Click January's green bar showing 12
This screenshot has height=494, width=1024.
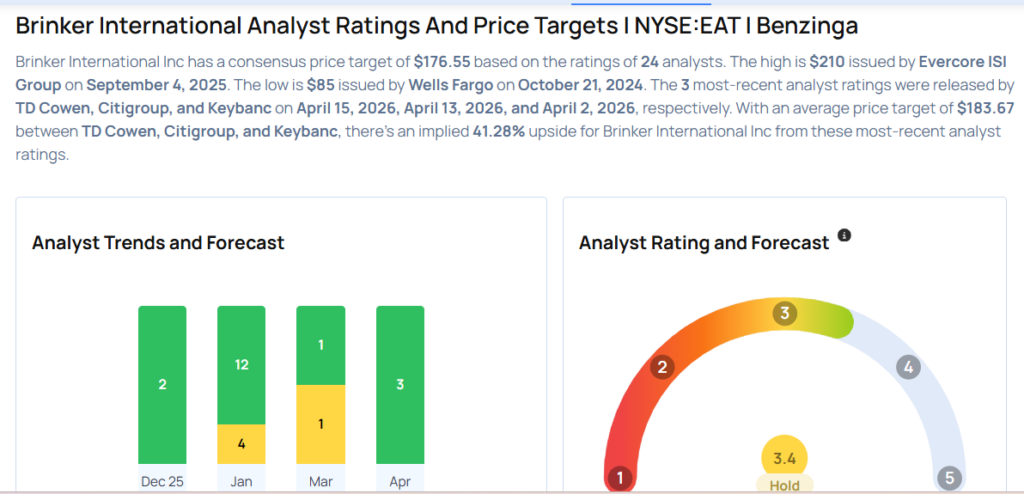[x=241, y=364]
